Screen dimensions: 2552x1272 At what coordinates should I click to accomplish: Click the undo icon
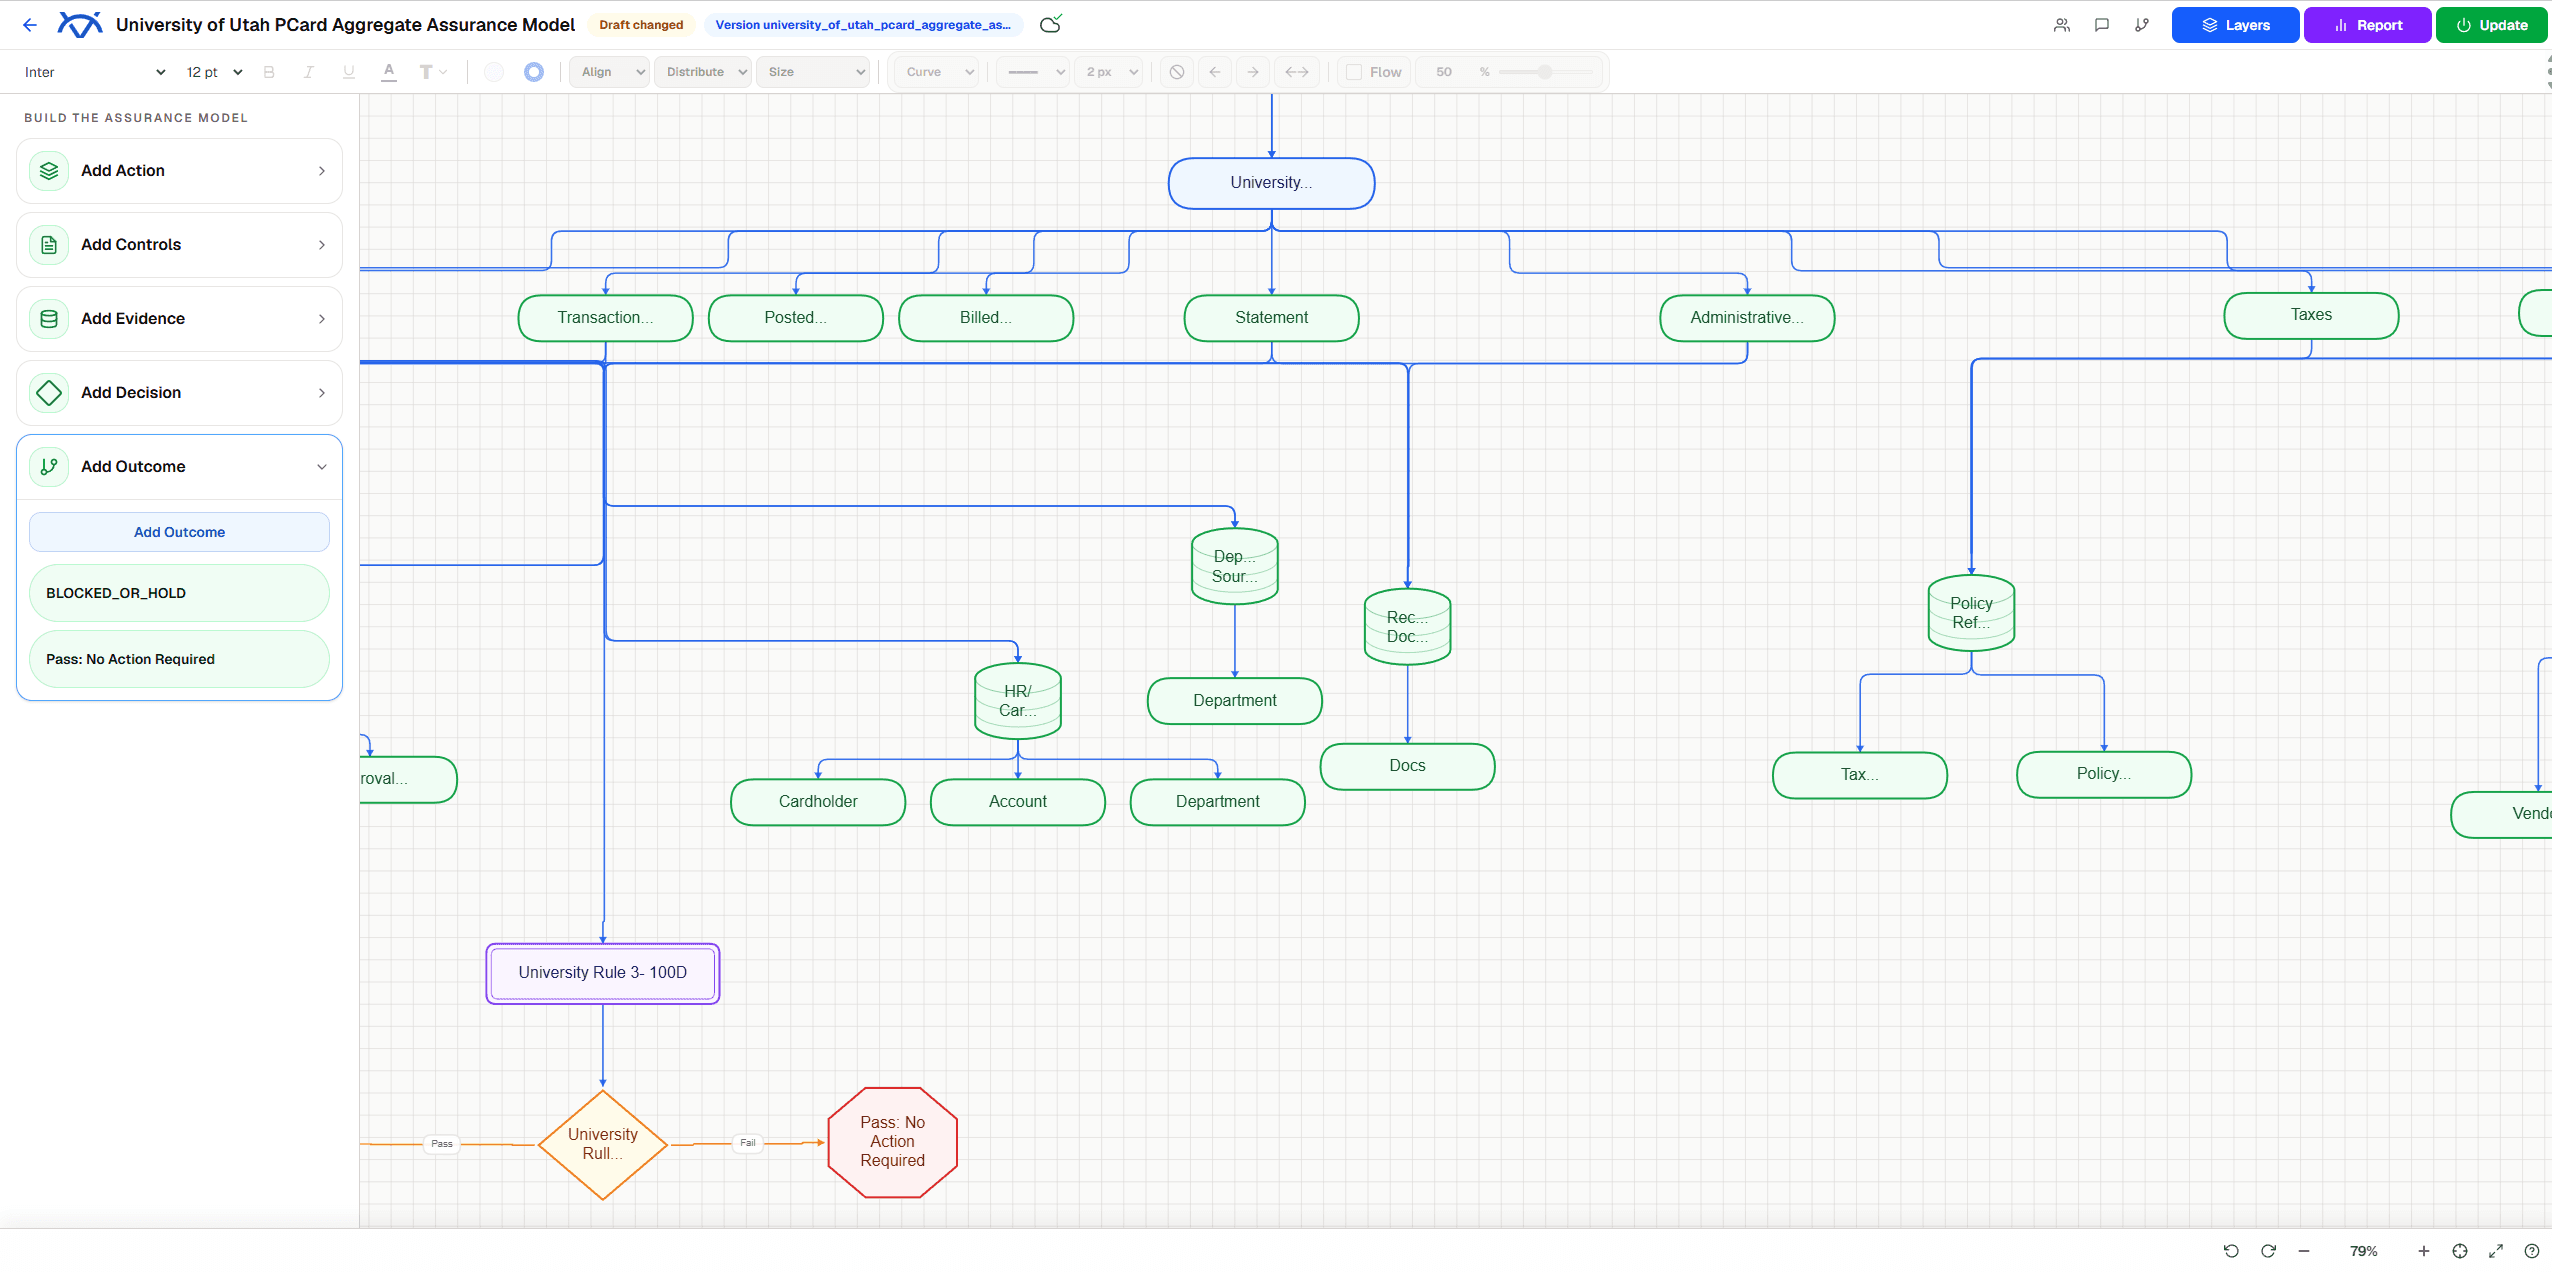[x=2231, y=1251]
